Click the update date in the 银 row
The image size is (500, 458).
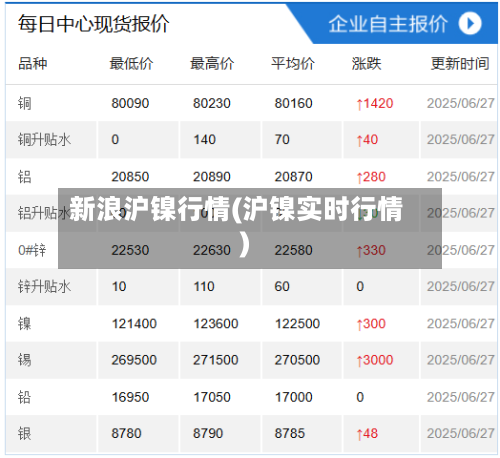point(461,434)
